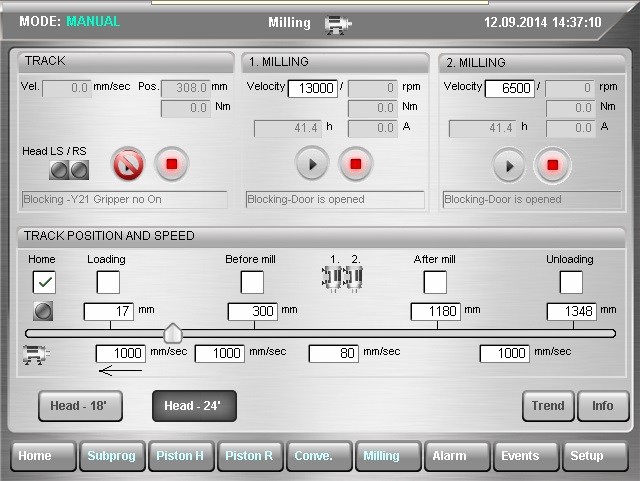Edit return speed field above arrow

point(120,354)
